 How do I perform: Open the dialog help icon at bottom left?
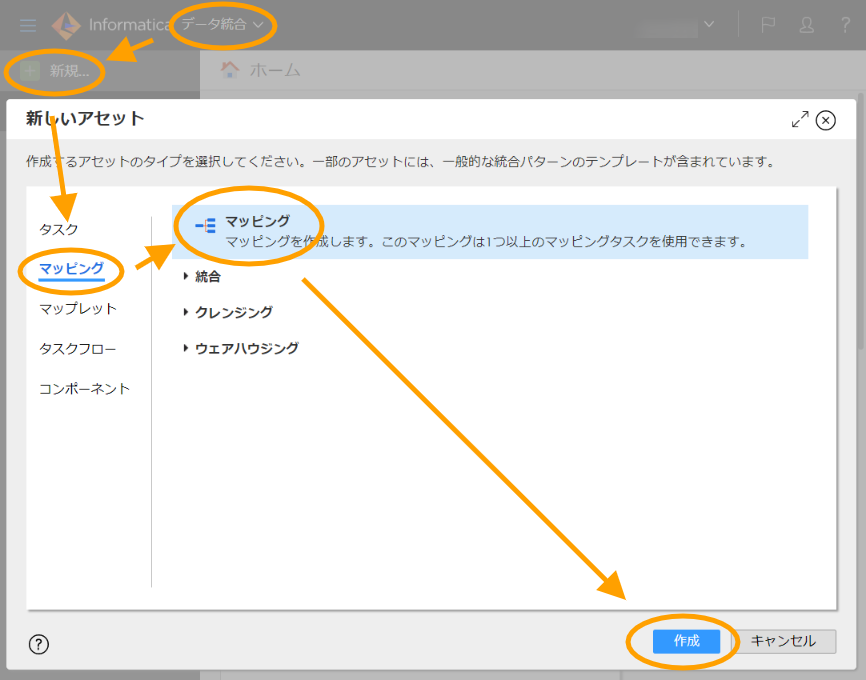pos(39,644)
